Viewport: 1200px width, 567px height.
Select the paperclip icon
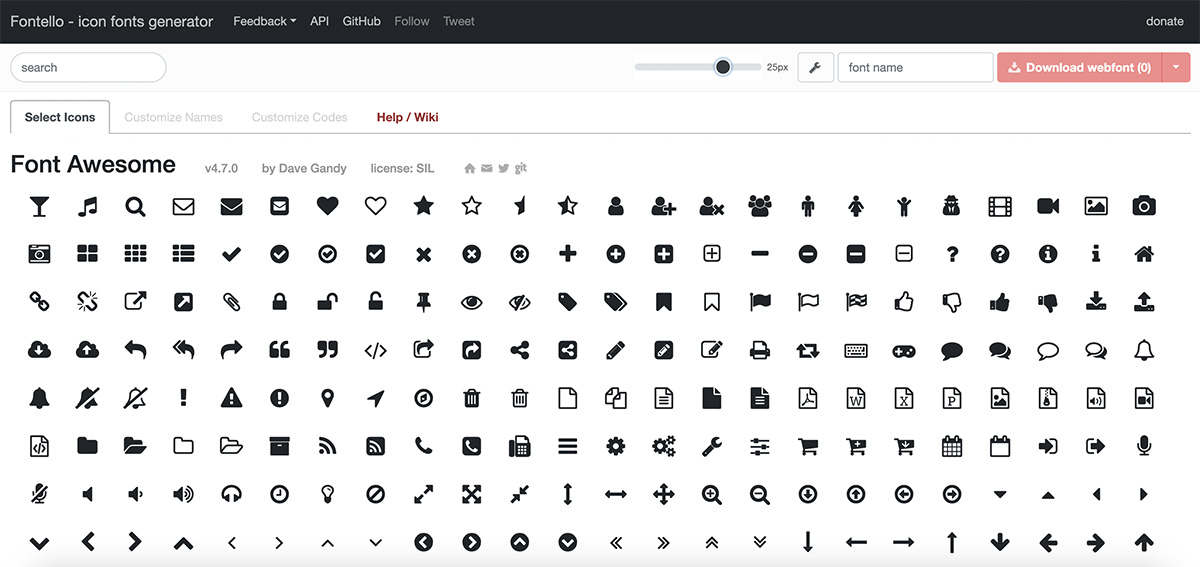pyautogui.click(x=232, y=302)
